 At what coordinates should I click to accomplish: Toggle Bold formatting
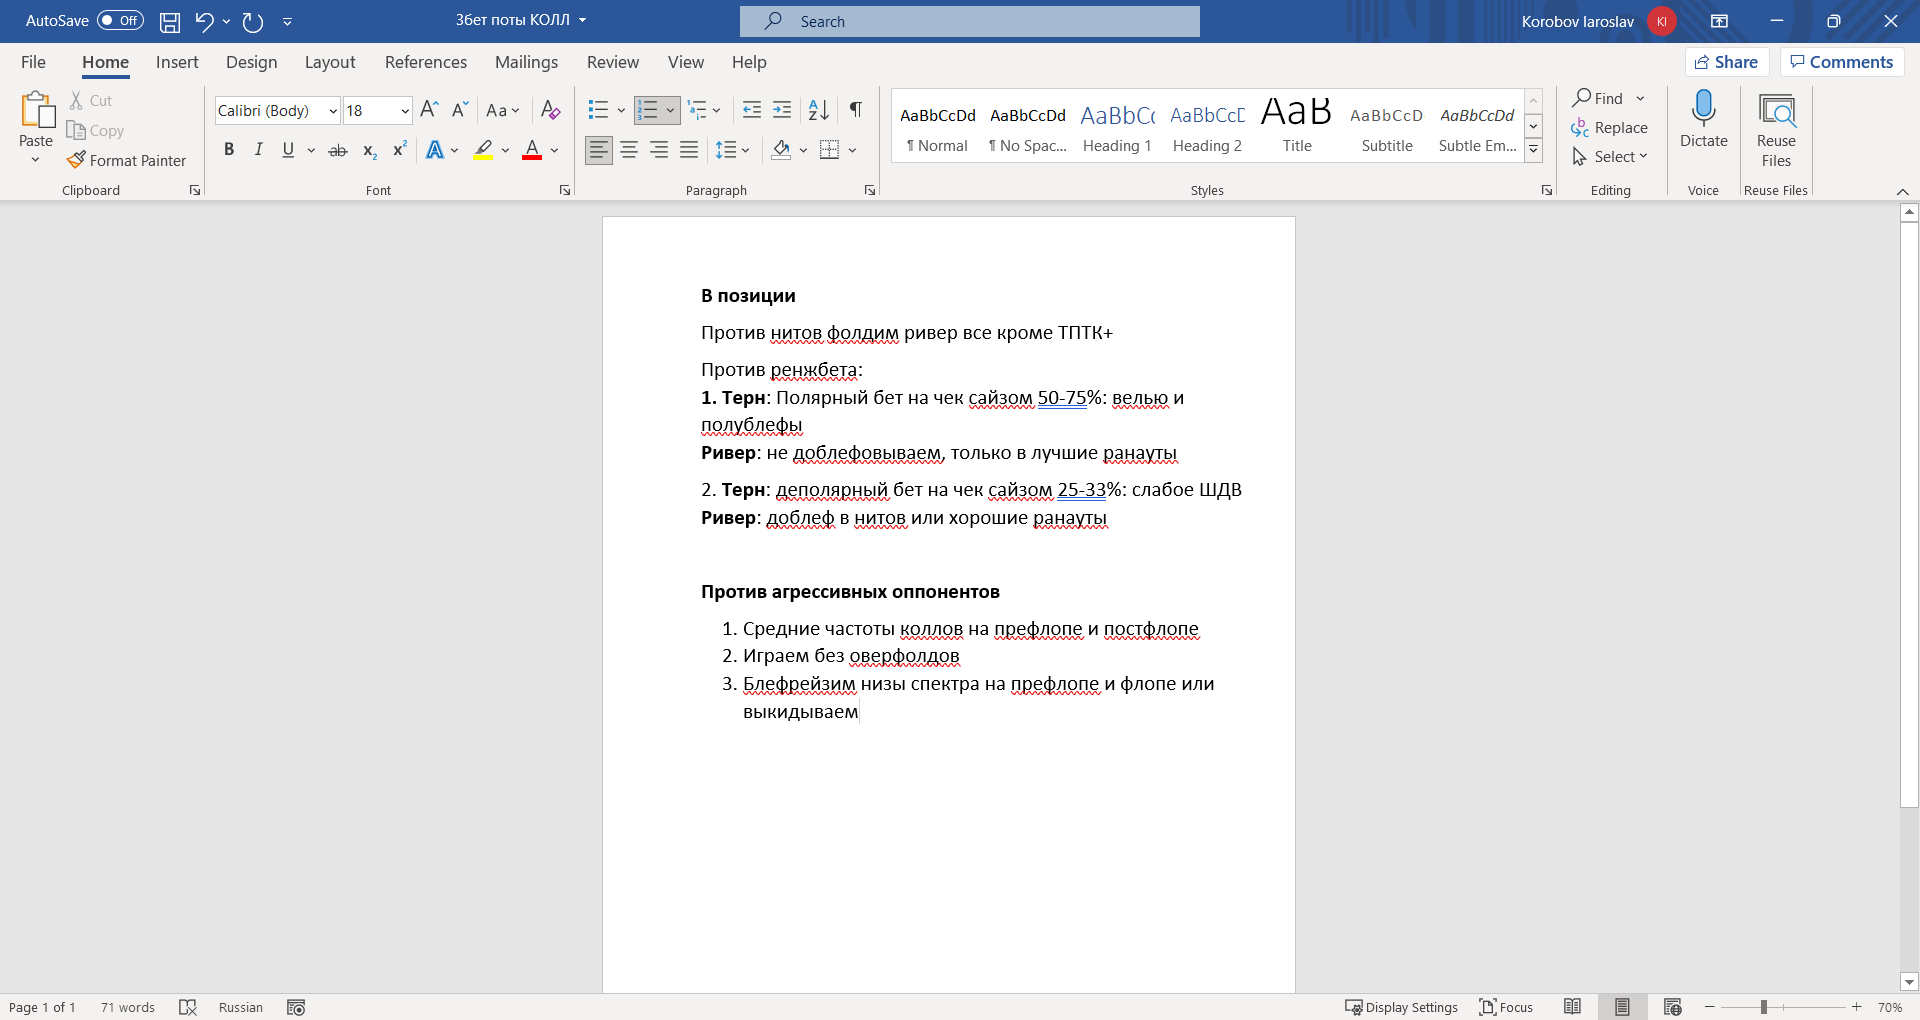pyautogui.click(x=229, y=150)
